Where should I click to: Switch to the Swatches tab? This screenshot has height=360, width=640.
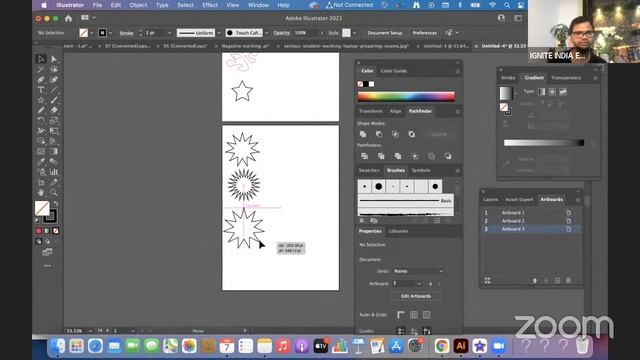point(369,170)
